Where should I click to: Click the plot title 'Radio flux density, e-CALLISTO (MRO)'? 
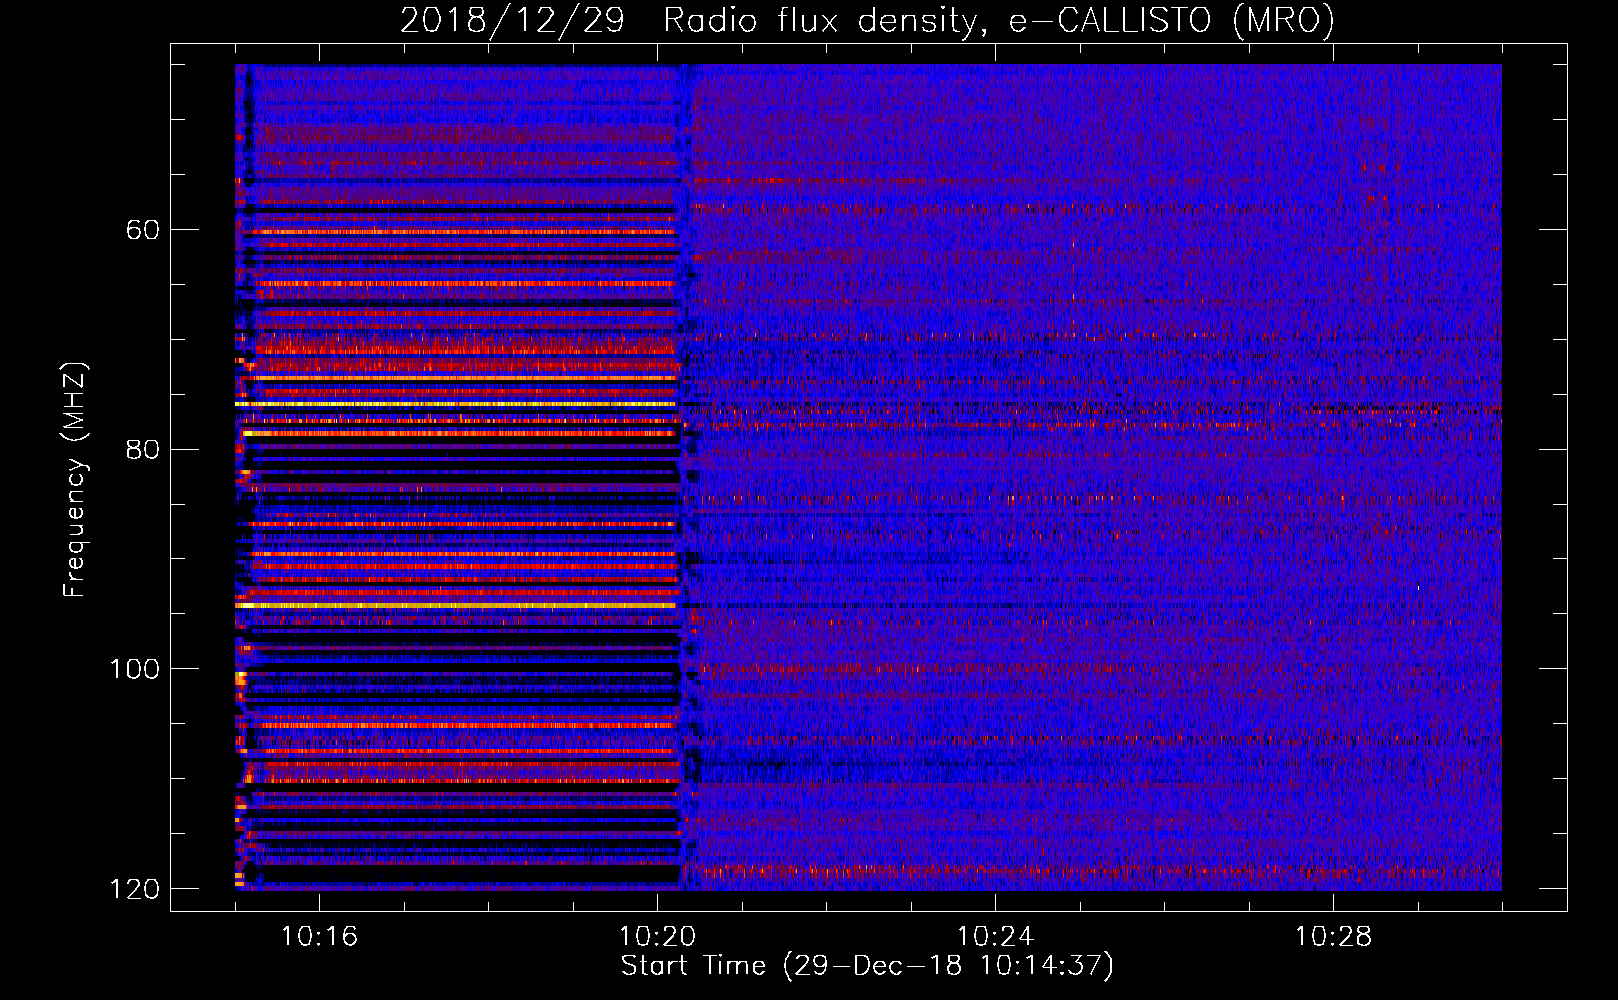tap(999, 20)
